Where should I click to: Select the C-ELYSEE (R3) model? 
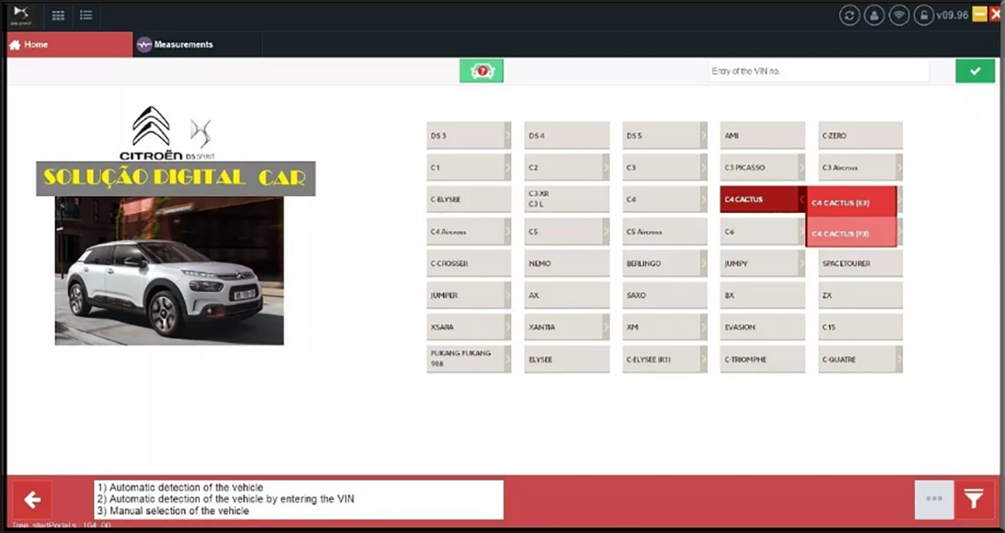coord(665,359)
